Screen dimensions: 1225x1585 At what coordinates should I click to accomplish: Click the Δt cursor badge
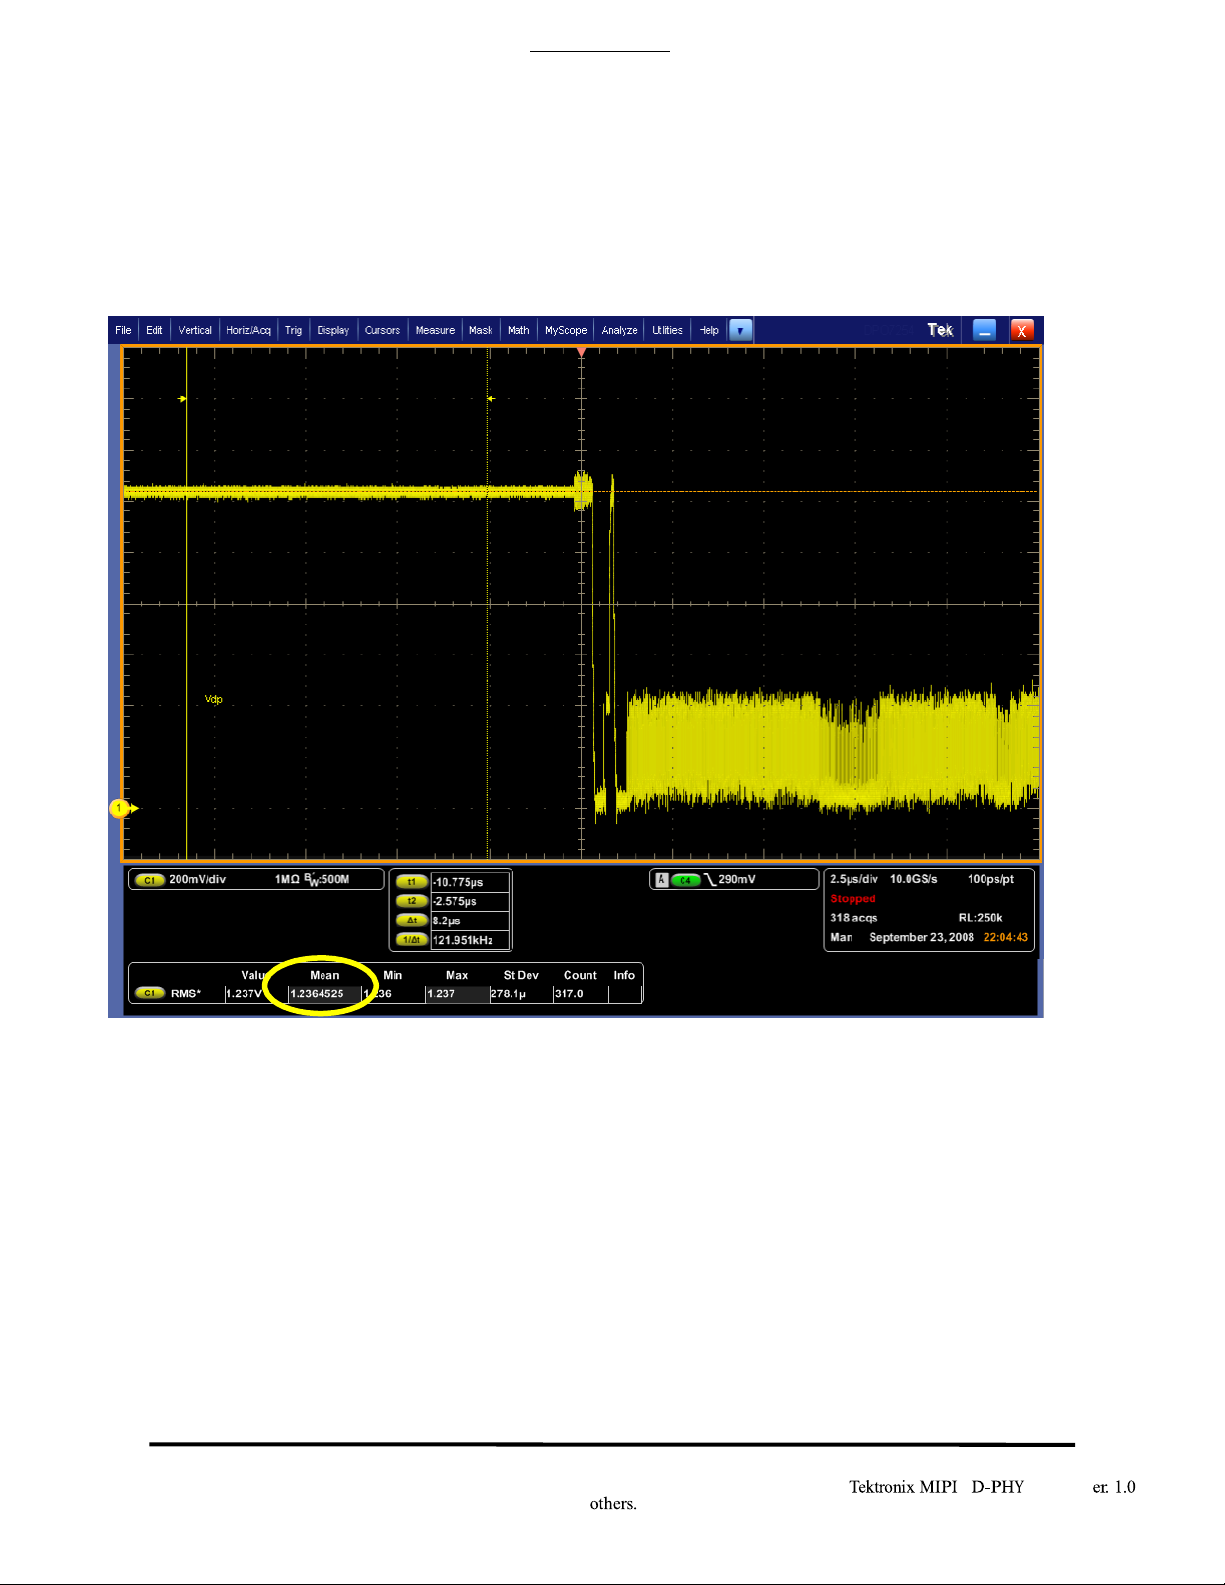coord(412,920)
